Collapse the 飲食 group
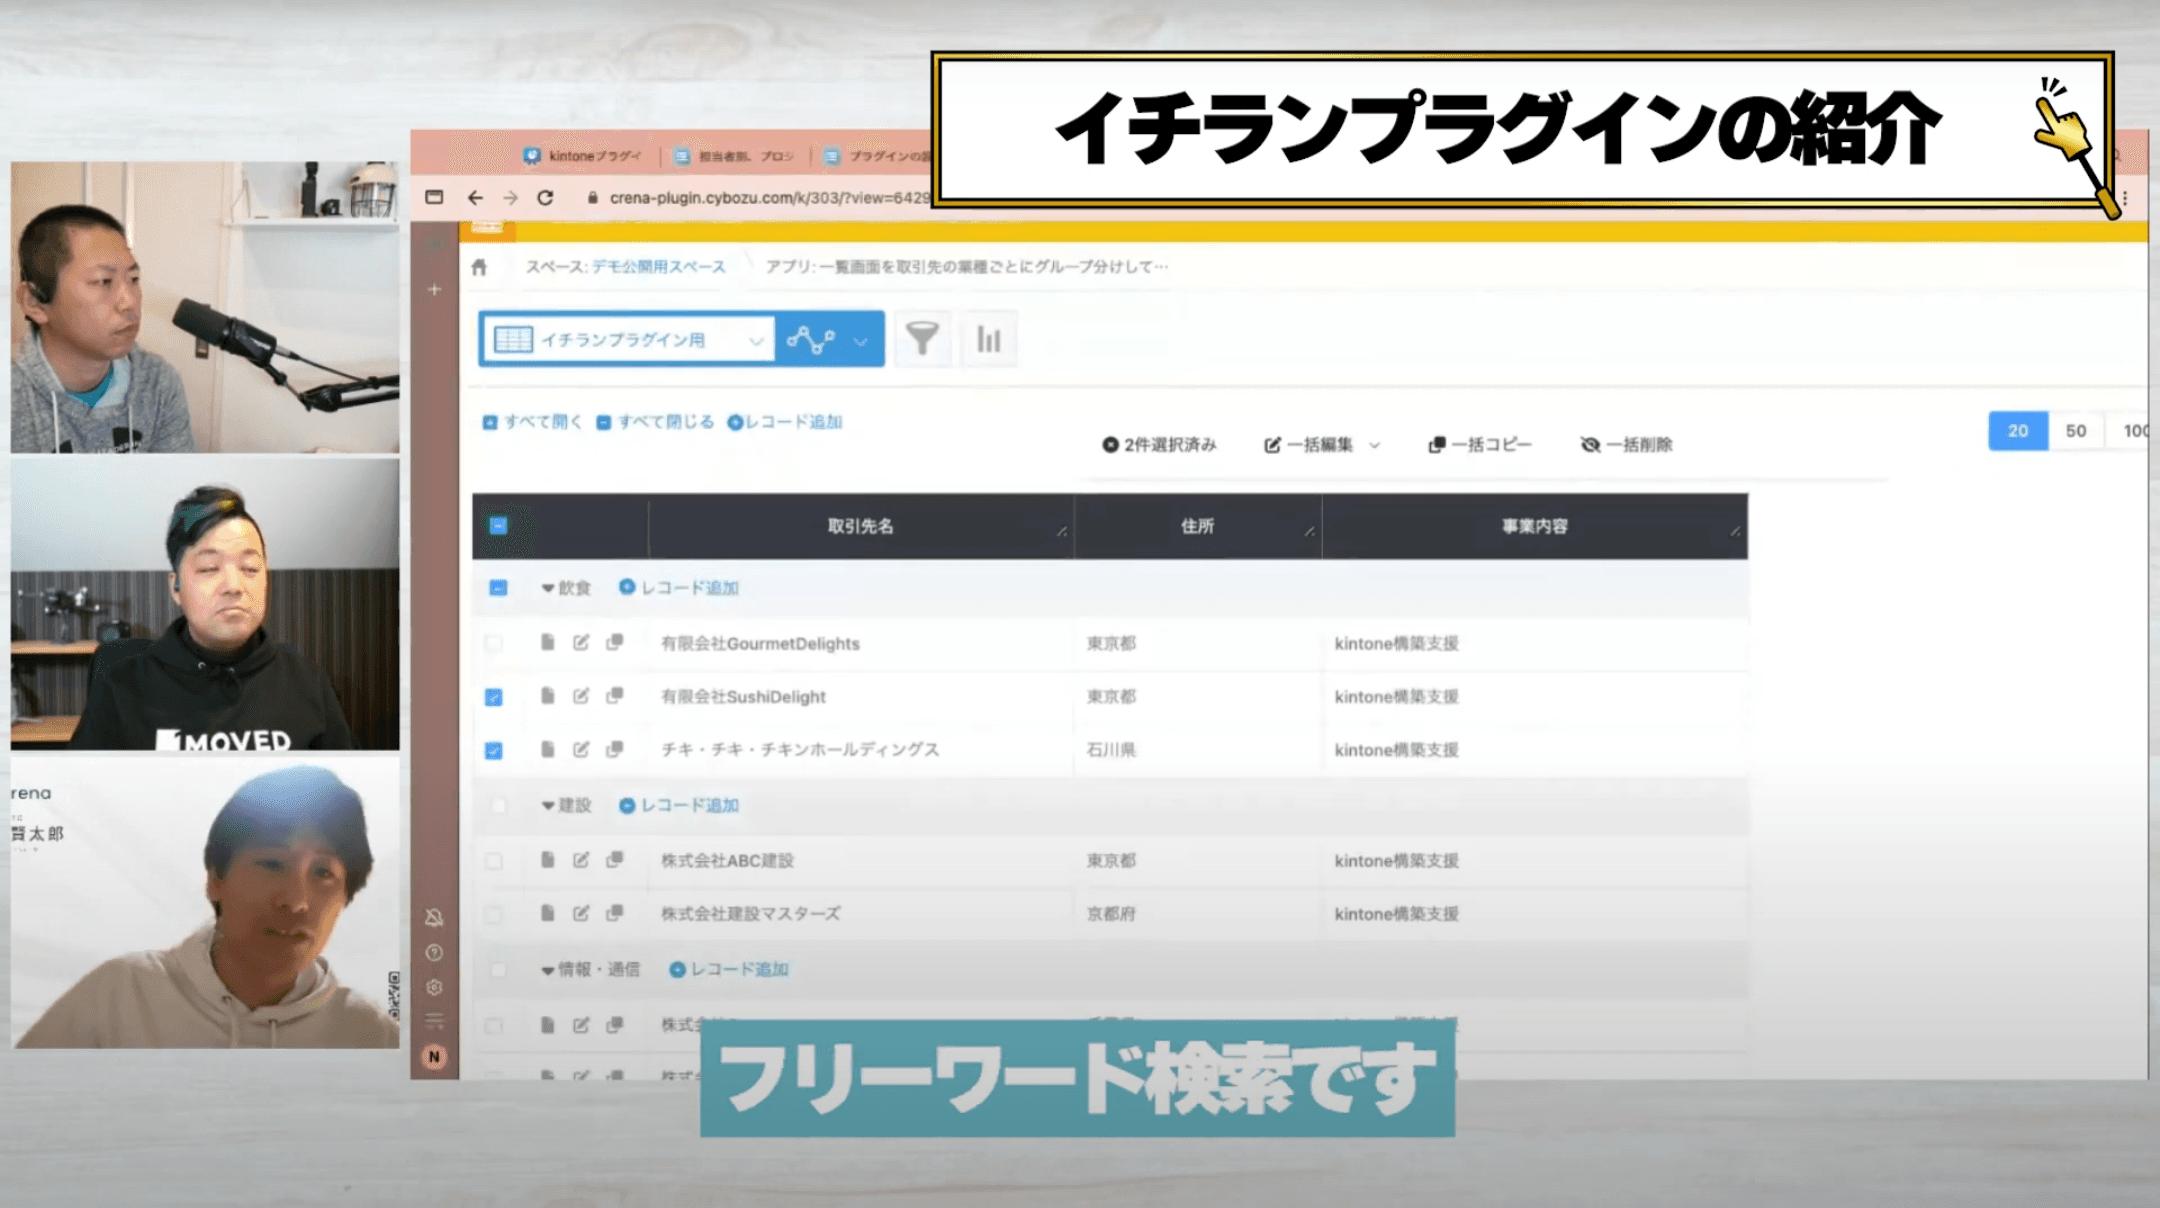This screenshot has height=1208, width=2160. 547,588
